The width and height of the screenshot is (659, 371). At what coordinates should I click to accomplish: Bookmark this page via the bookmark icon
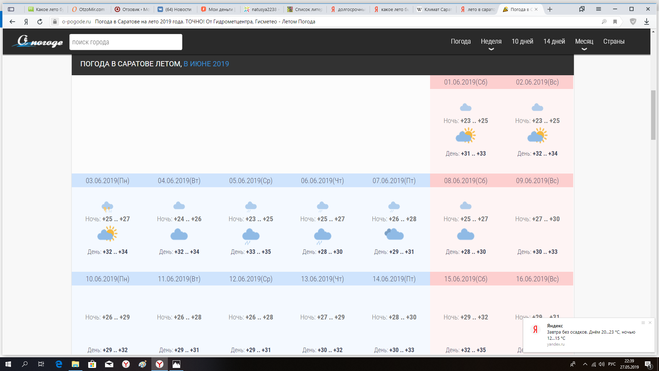(615, 21)
